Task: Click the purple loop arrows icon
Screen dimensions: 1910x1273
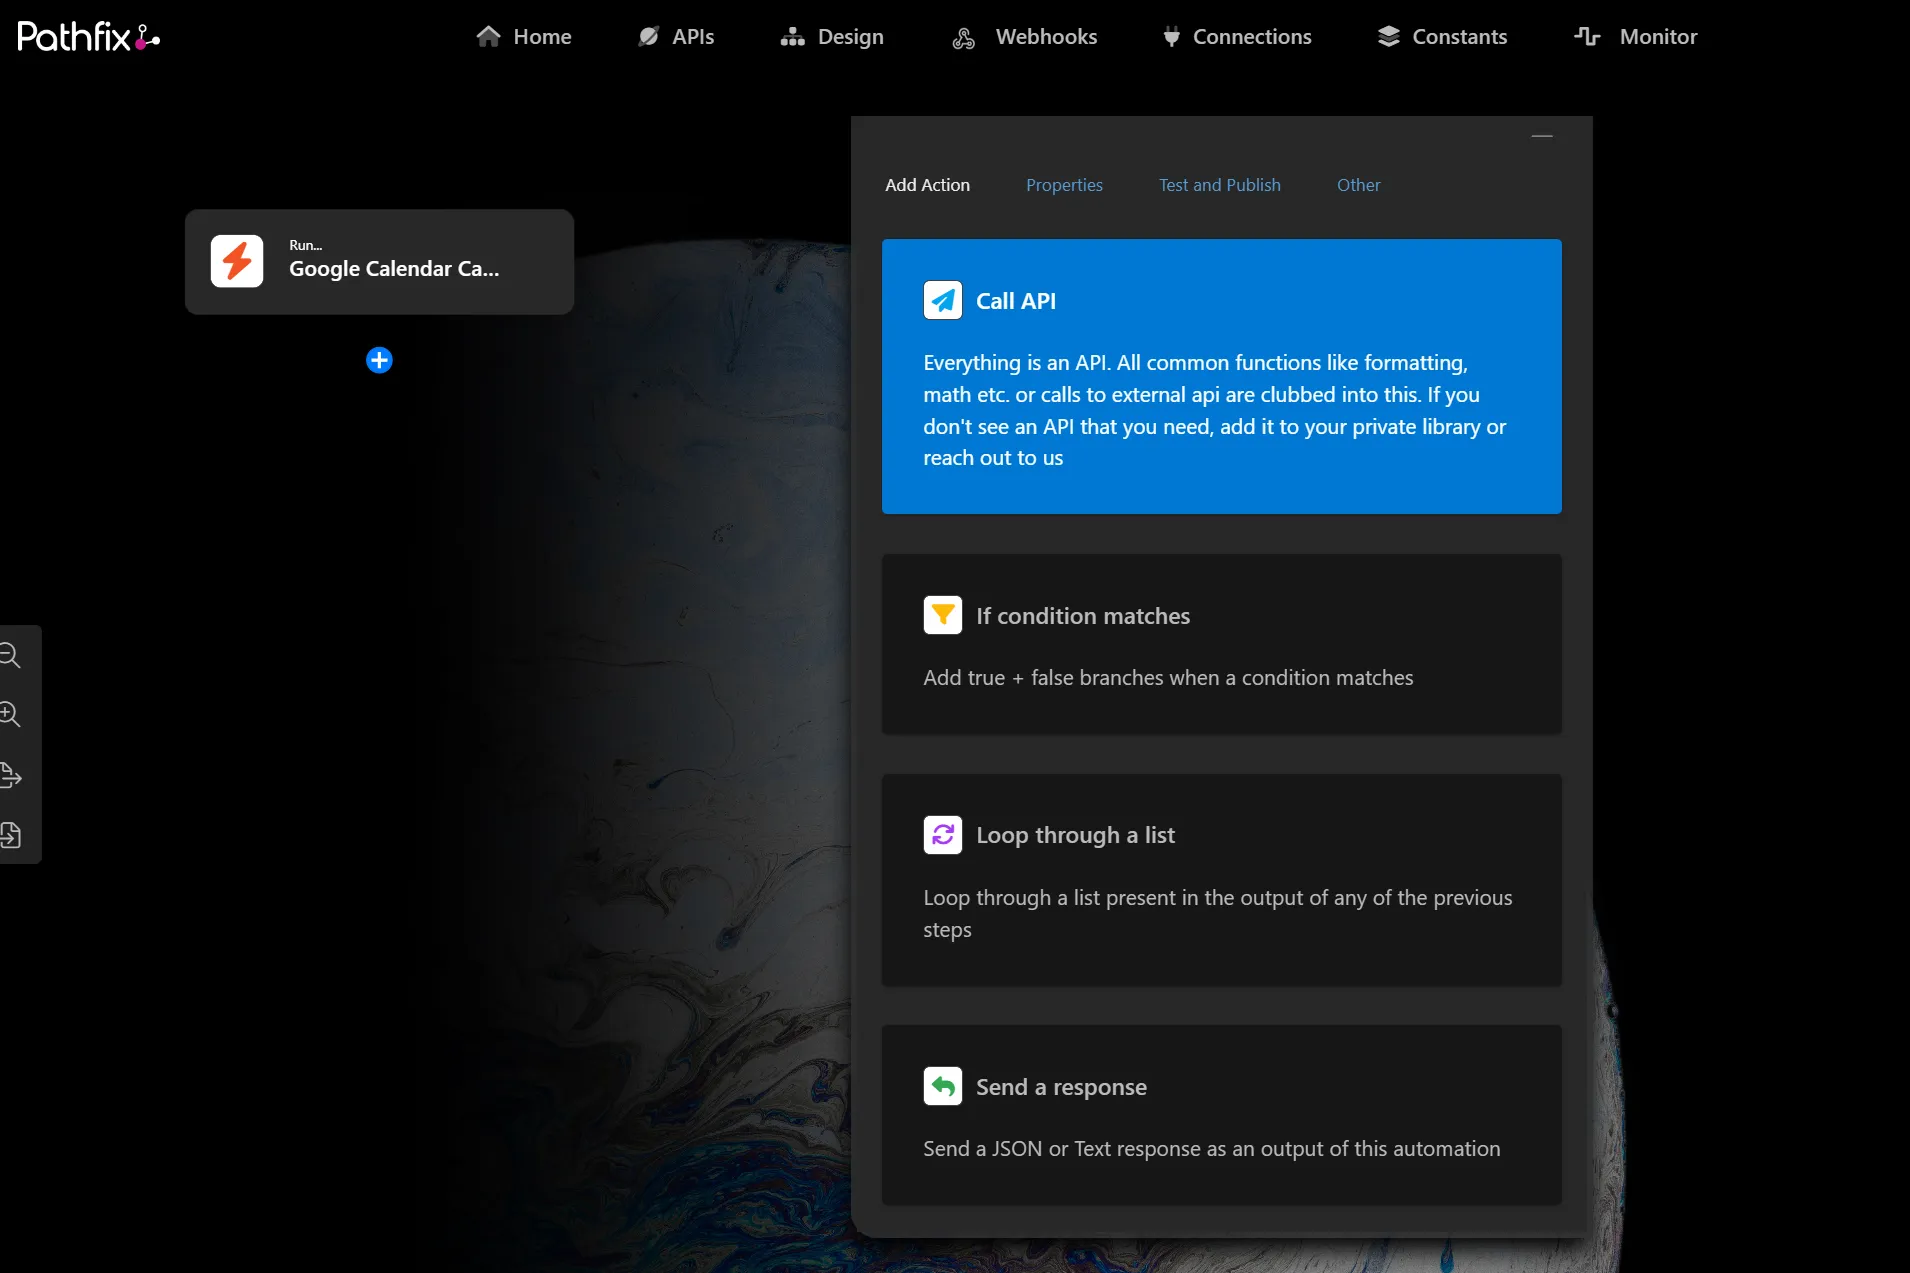Action: click(x=943, y=834)
